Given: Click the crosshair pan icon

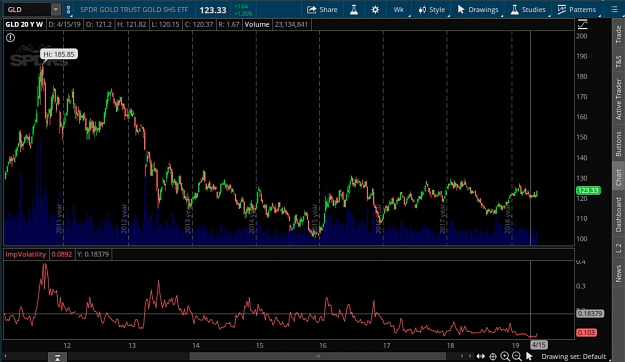Looking at the screenshot, I should point(493,356).
